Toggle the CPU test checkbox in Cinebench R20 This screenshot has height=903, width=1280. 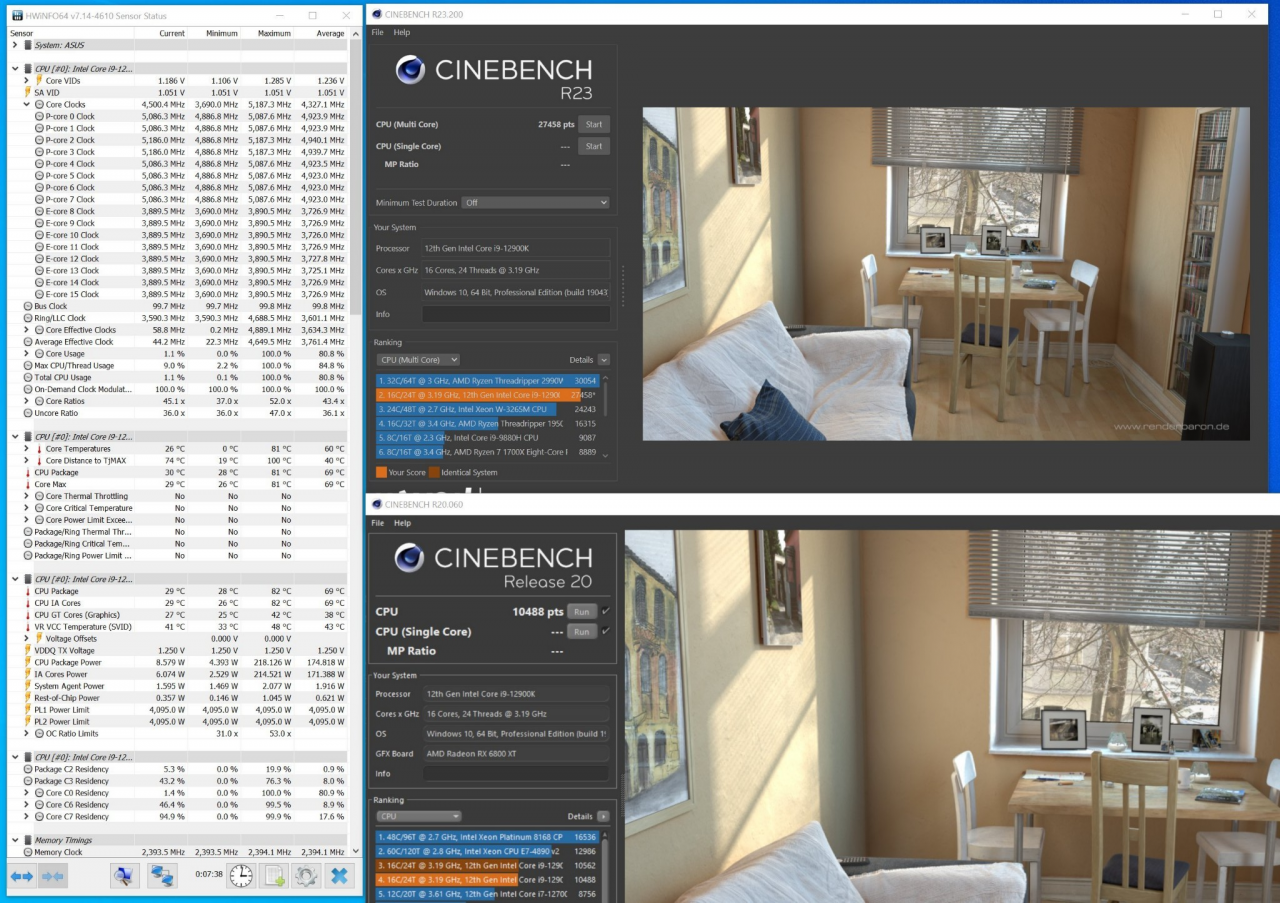tap(606, 611)
